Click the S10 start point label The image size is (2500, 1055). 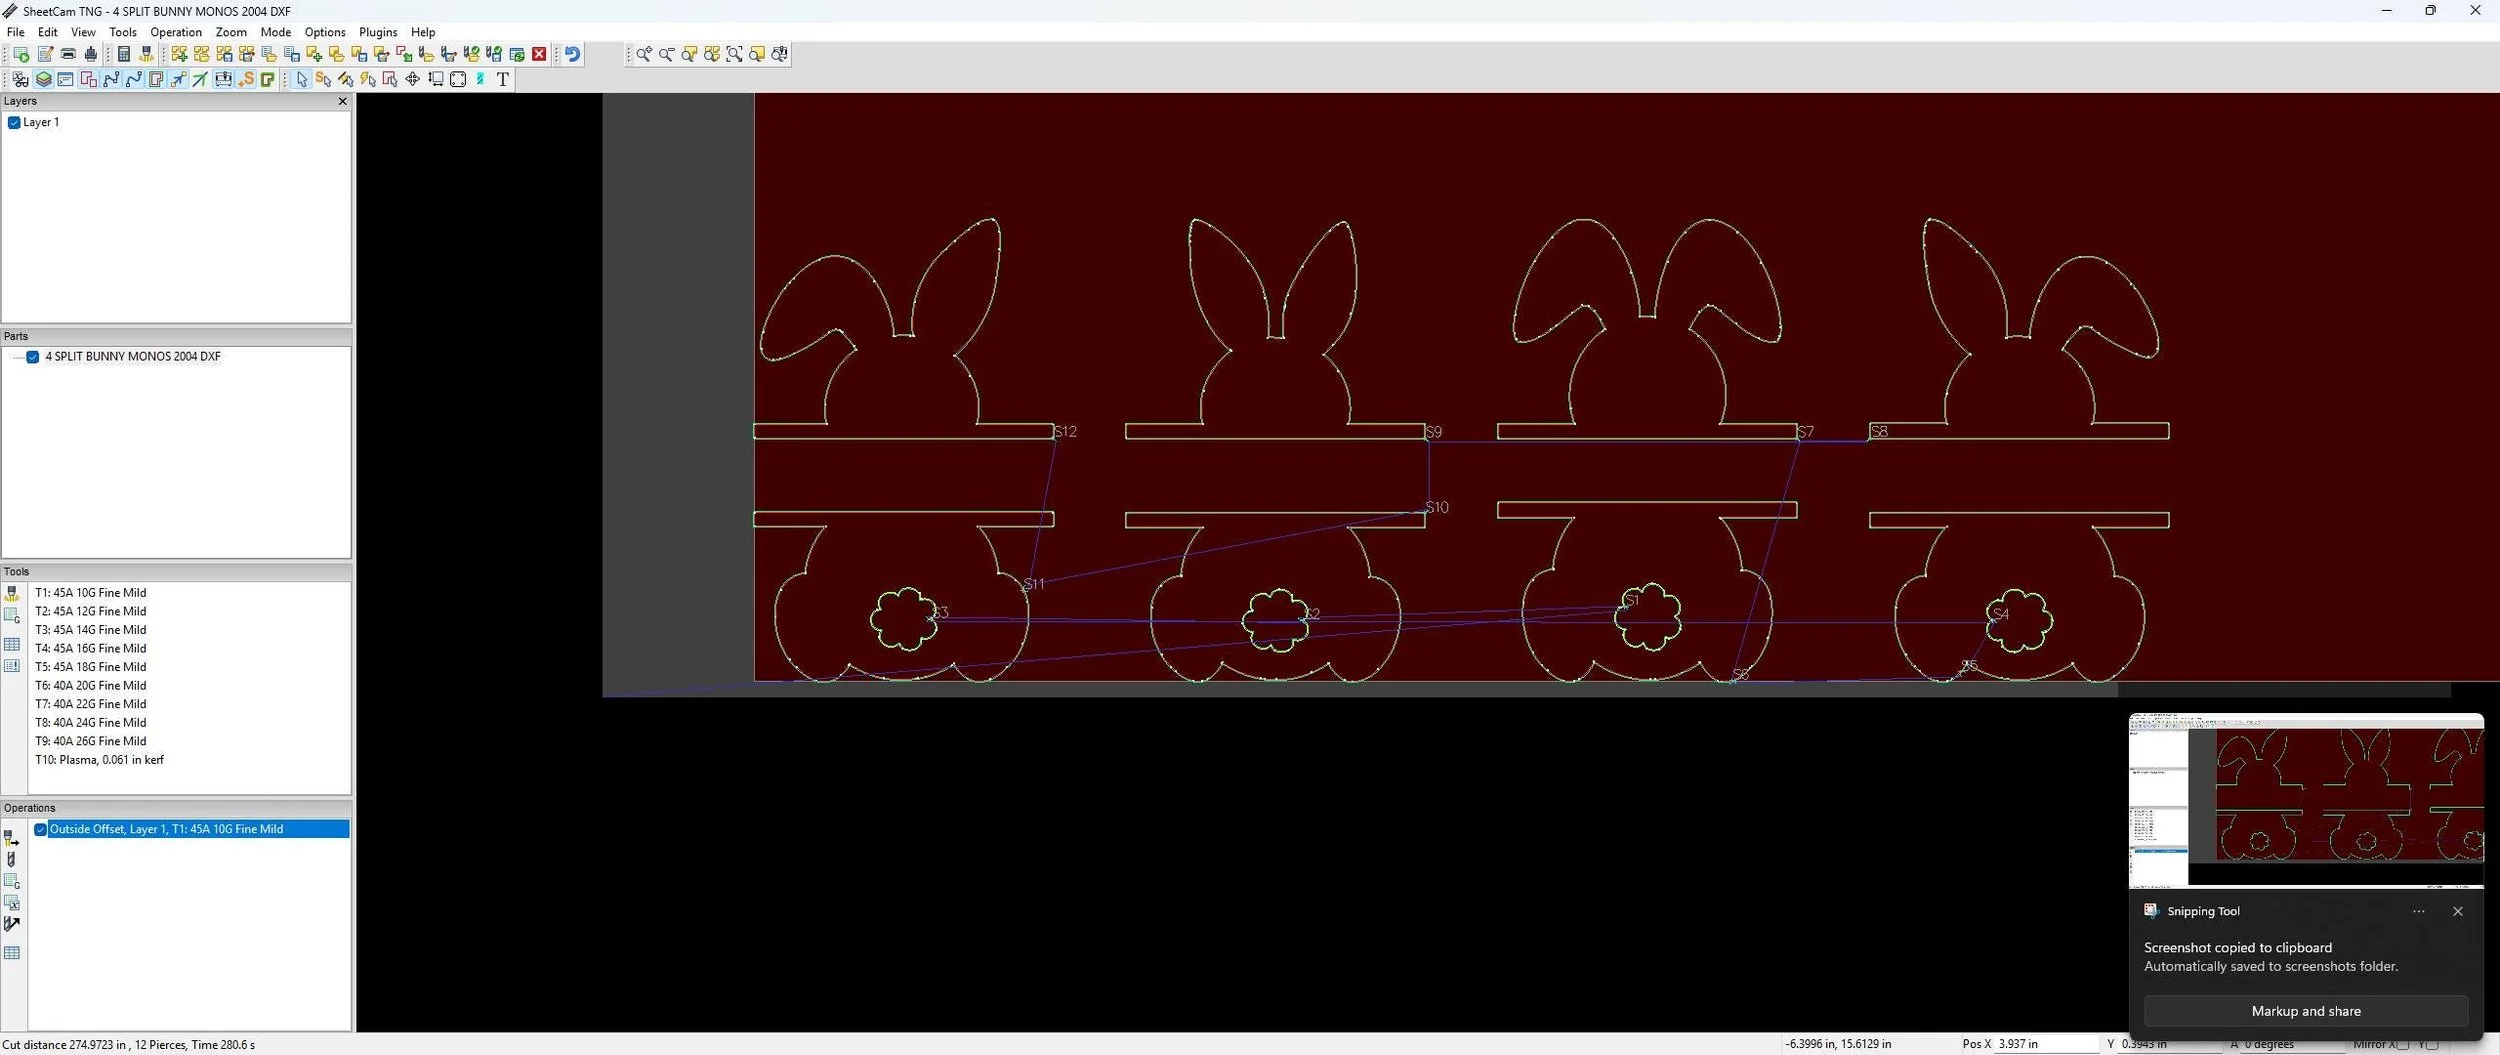(1437, 507)
